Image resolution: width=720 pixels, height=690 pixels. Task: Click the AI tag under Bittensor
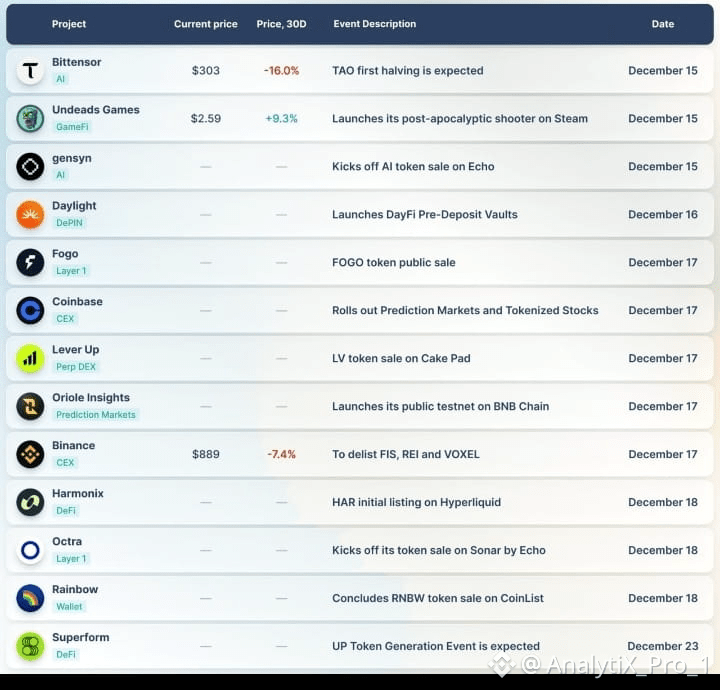click(x=61, y=79)
